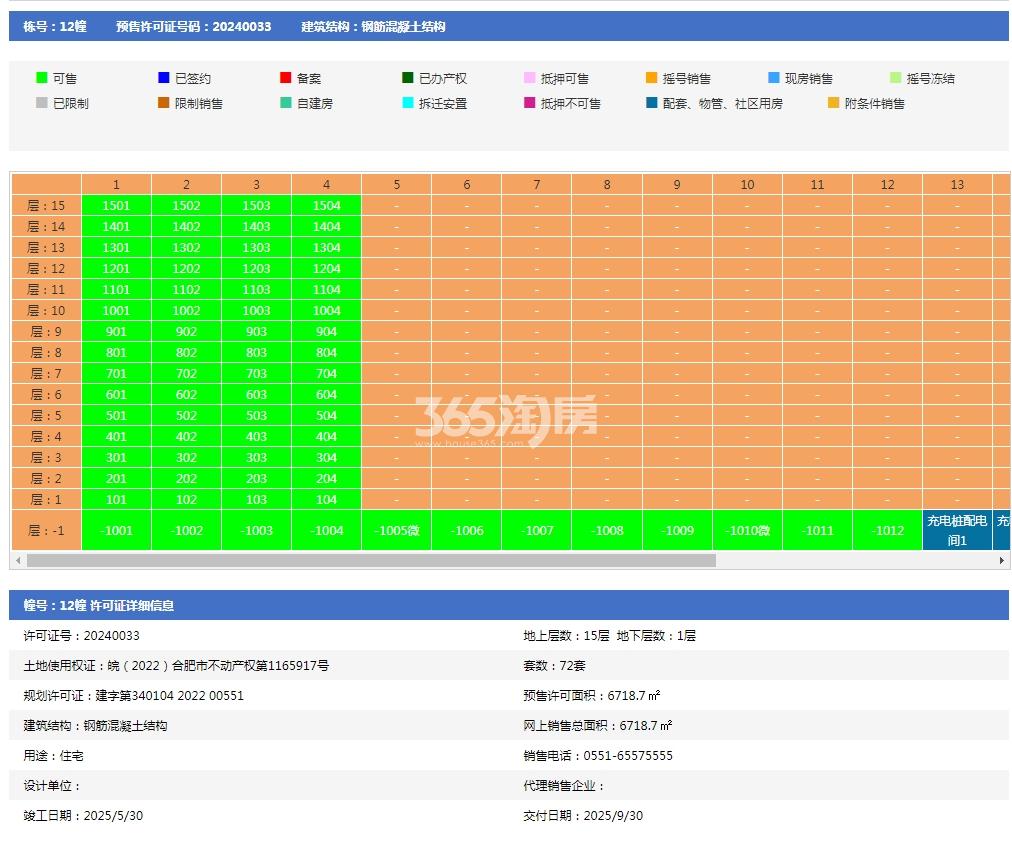This screenshot has width=1012, height=845.
Task: Click the 销售电话：0551-65575555 text
Action: pyautogui.click(x=598, y=756)
